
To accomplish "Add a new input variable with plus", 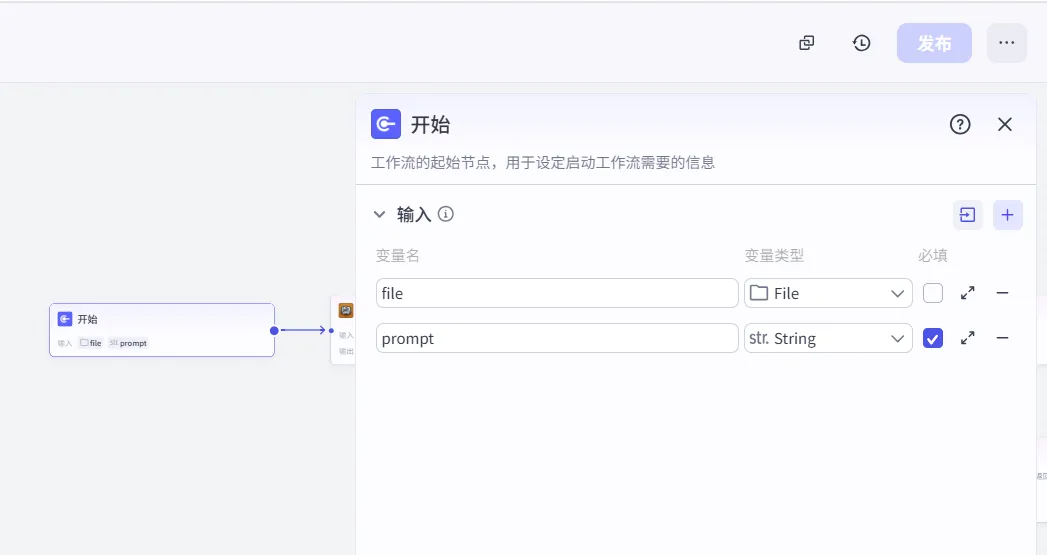I will point(1007,214).
